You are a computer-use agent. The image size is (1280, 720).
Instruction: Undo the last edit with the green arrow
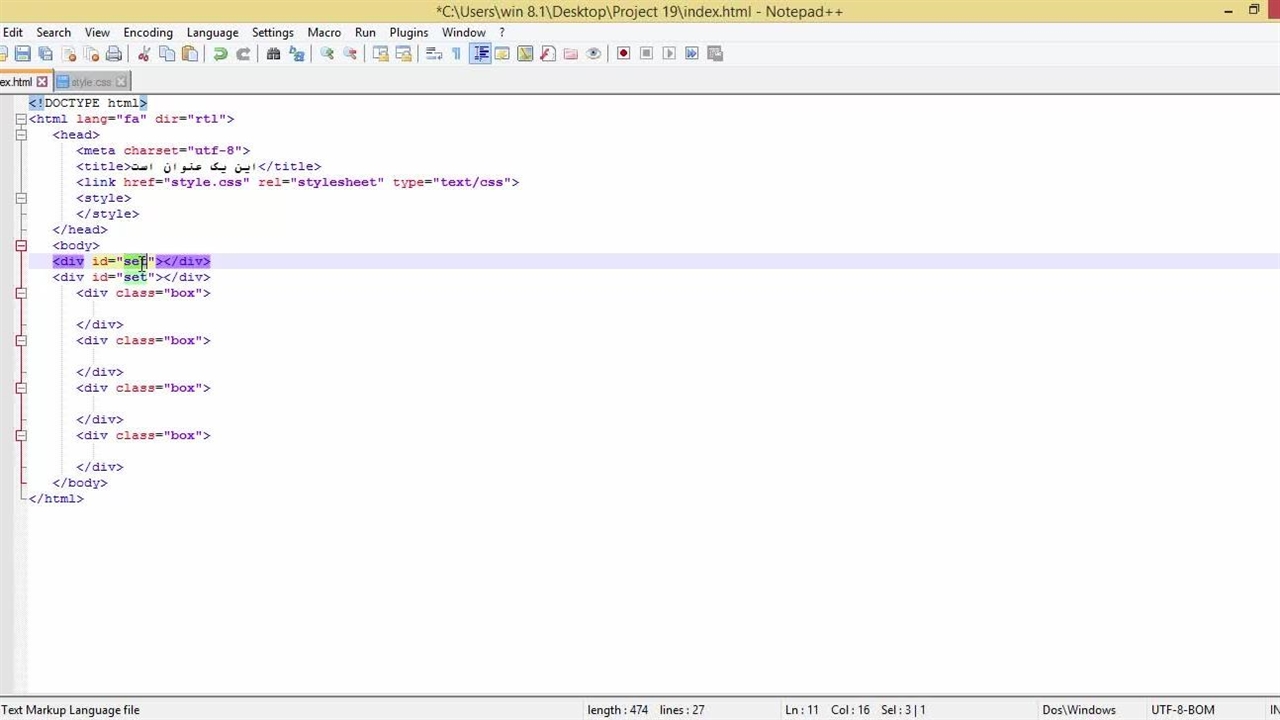[220, 54]
